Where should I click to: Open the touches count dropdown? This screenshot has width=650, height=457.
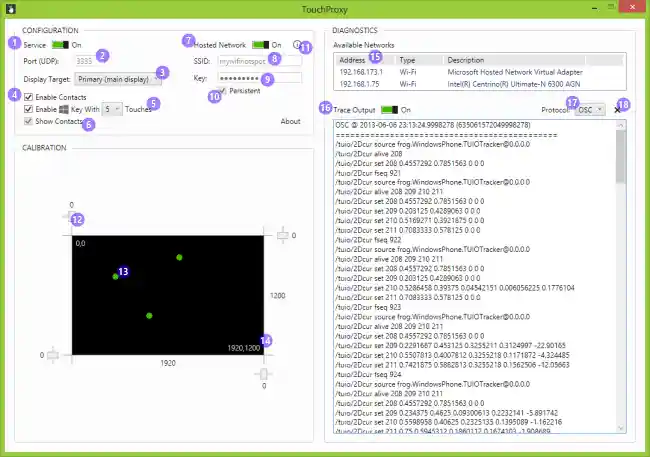(x=111, y=108)
